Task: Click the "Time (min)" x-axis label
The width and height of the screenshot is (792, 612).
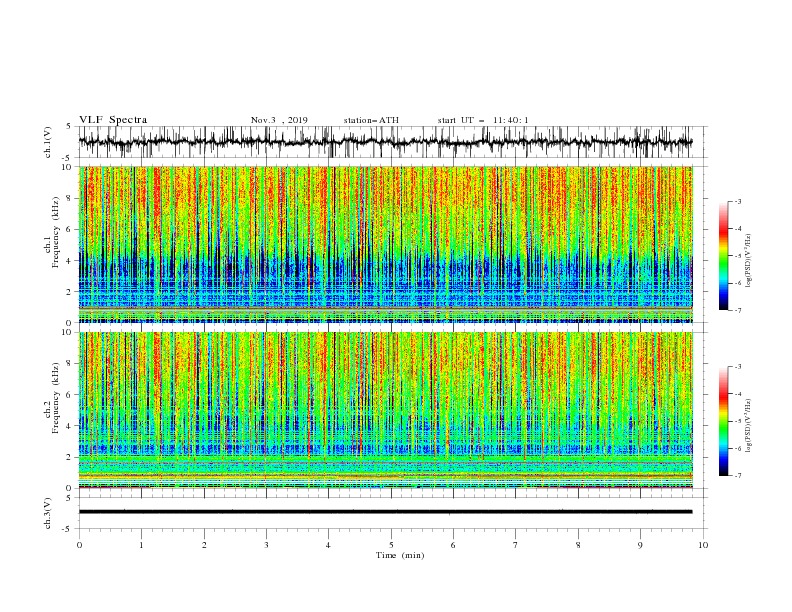Action: tap(400, 555)
